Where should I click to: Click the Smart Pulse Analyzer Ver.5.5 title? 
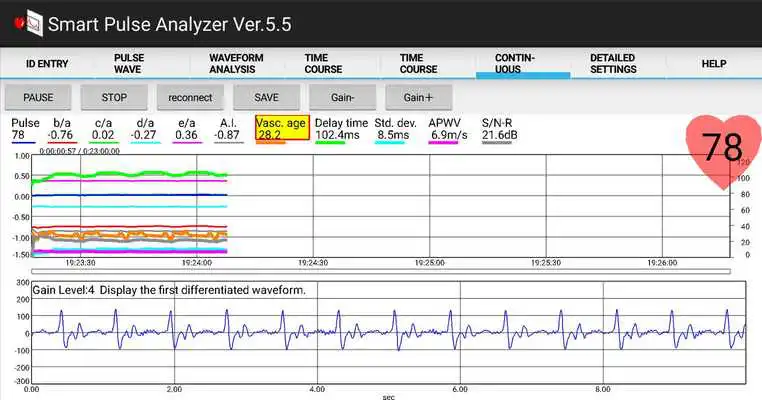[170, 24]
